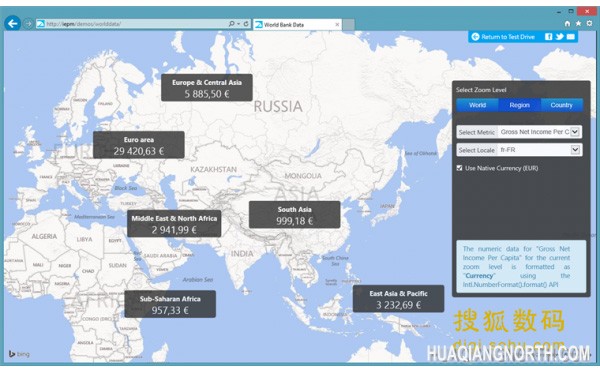Select the Country zoom level tab
This screenshot has width=600, height=375.
point(561,105)
